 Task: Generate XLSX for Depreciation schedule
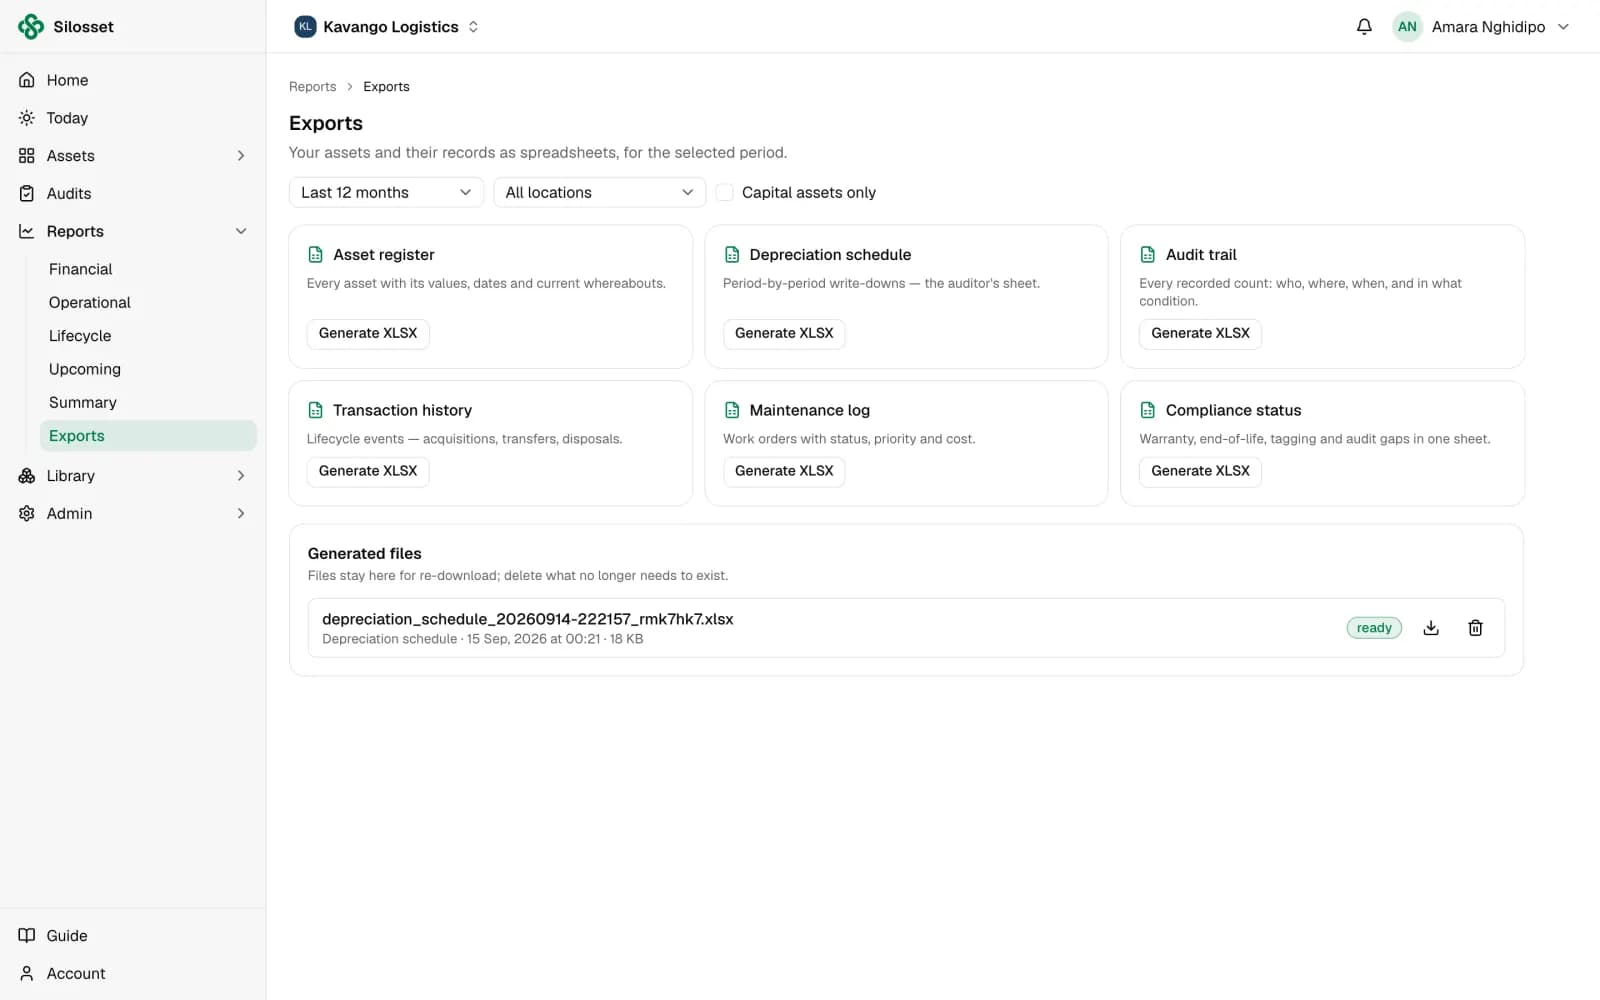(784, 334)
